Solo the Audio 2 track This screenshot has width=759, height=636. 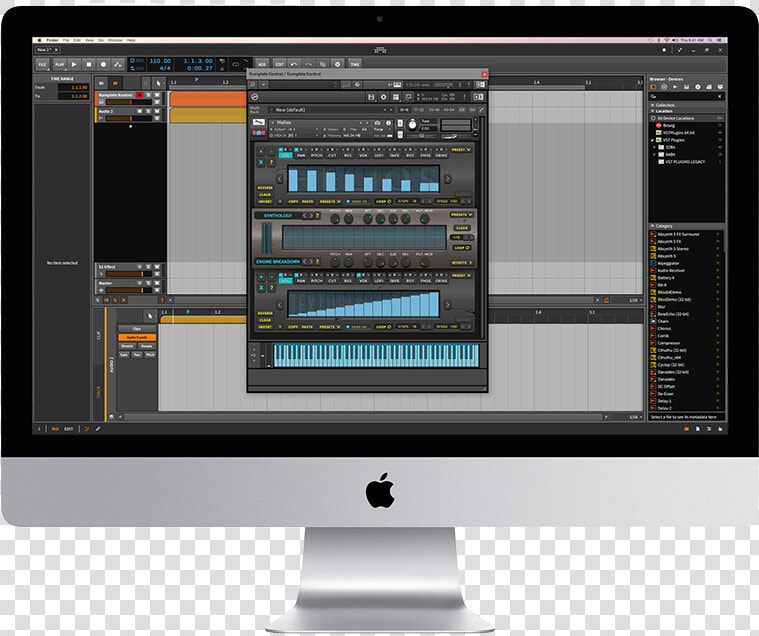[x=149, y=111]
